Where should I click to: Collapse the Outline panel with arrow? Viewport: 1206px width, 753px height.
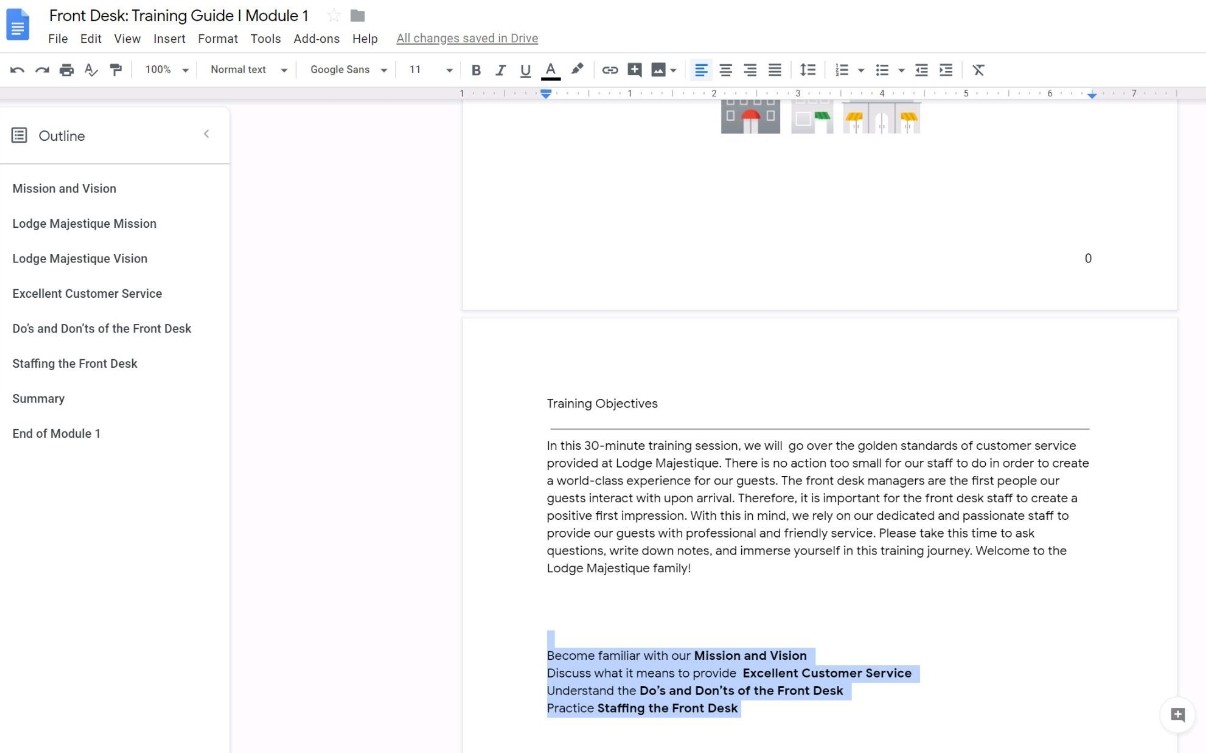tap(206, 134)
